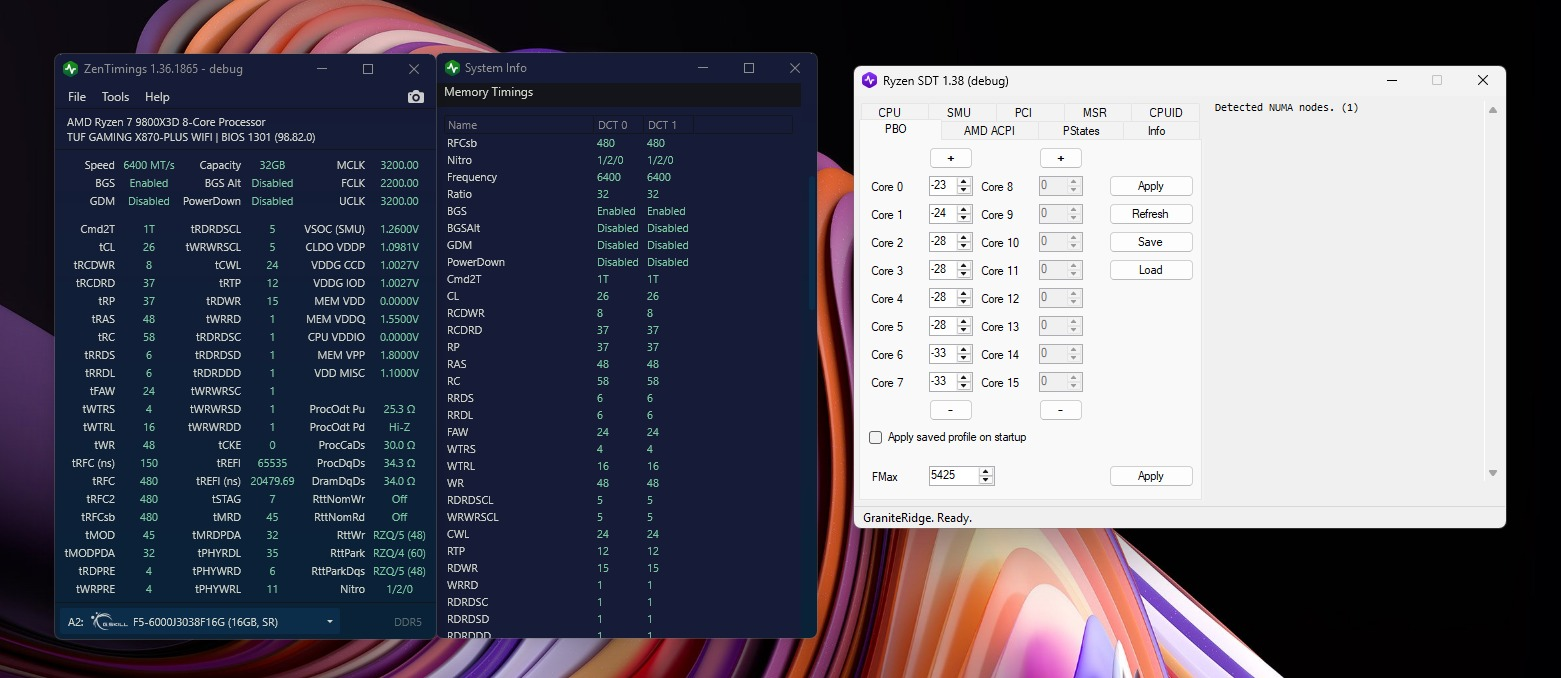Click the Ryzen SDT log scrollbar down arrow
1561x678 pixels.
pos(1493,473)
